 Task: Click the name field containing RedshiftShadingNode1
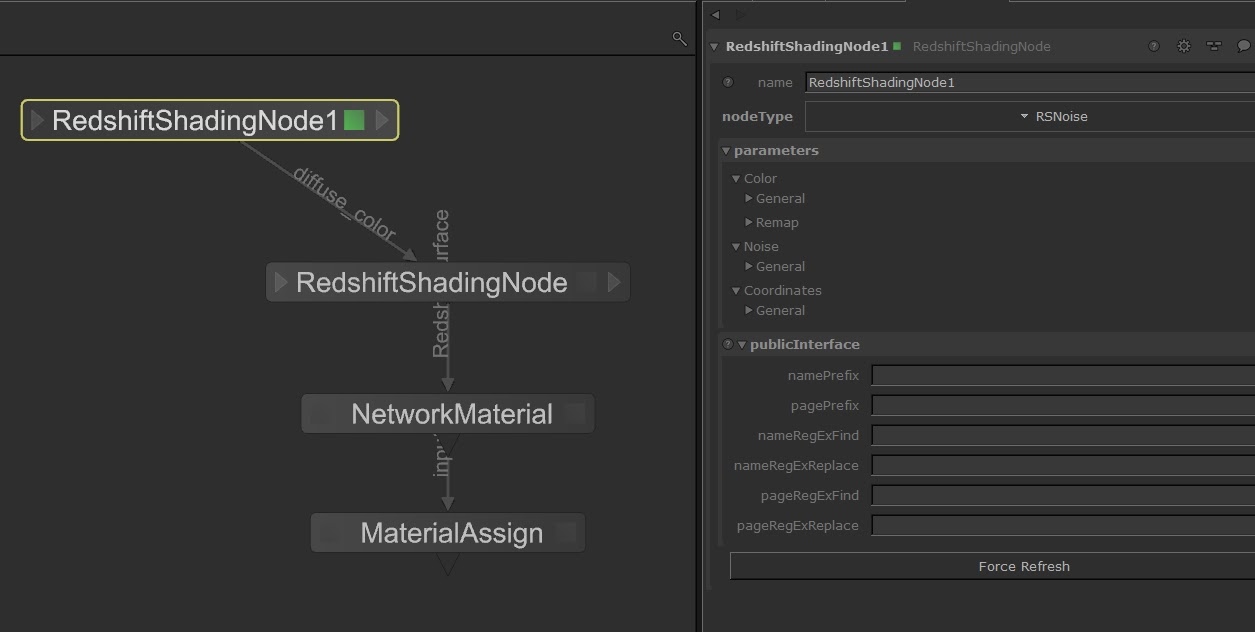point(1030,82)
